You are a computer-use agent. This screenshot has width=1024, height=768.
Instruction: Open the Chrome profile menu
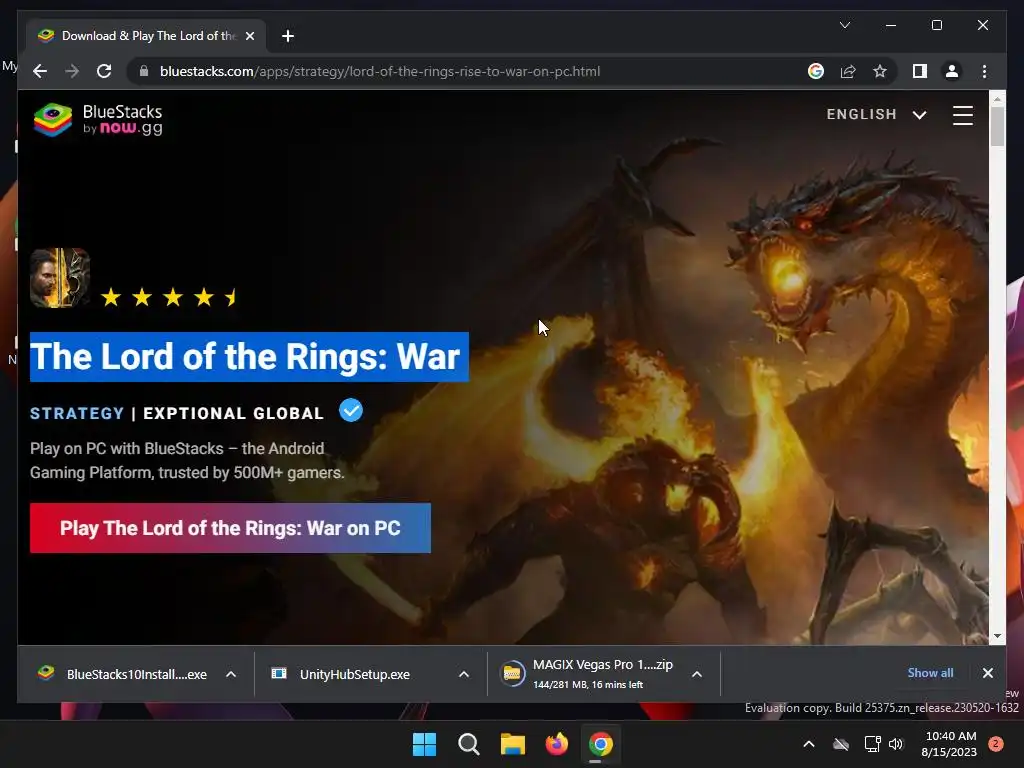[x=952, y=71]
